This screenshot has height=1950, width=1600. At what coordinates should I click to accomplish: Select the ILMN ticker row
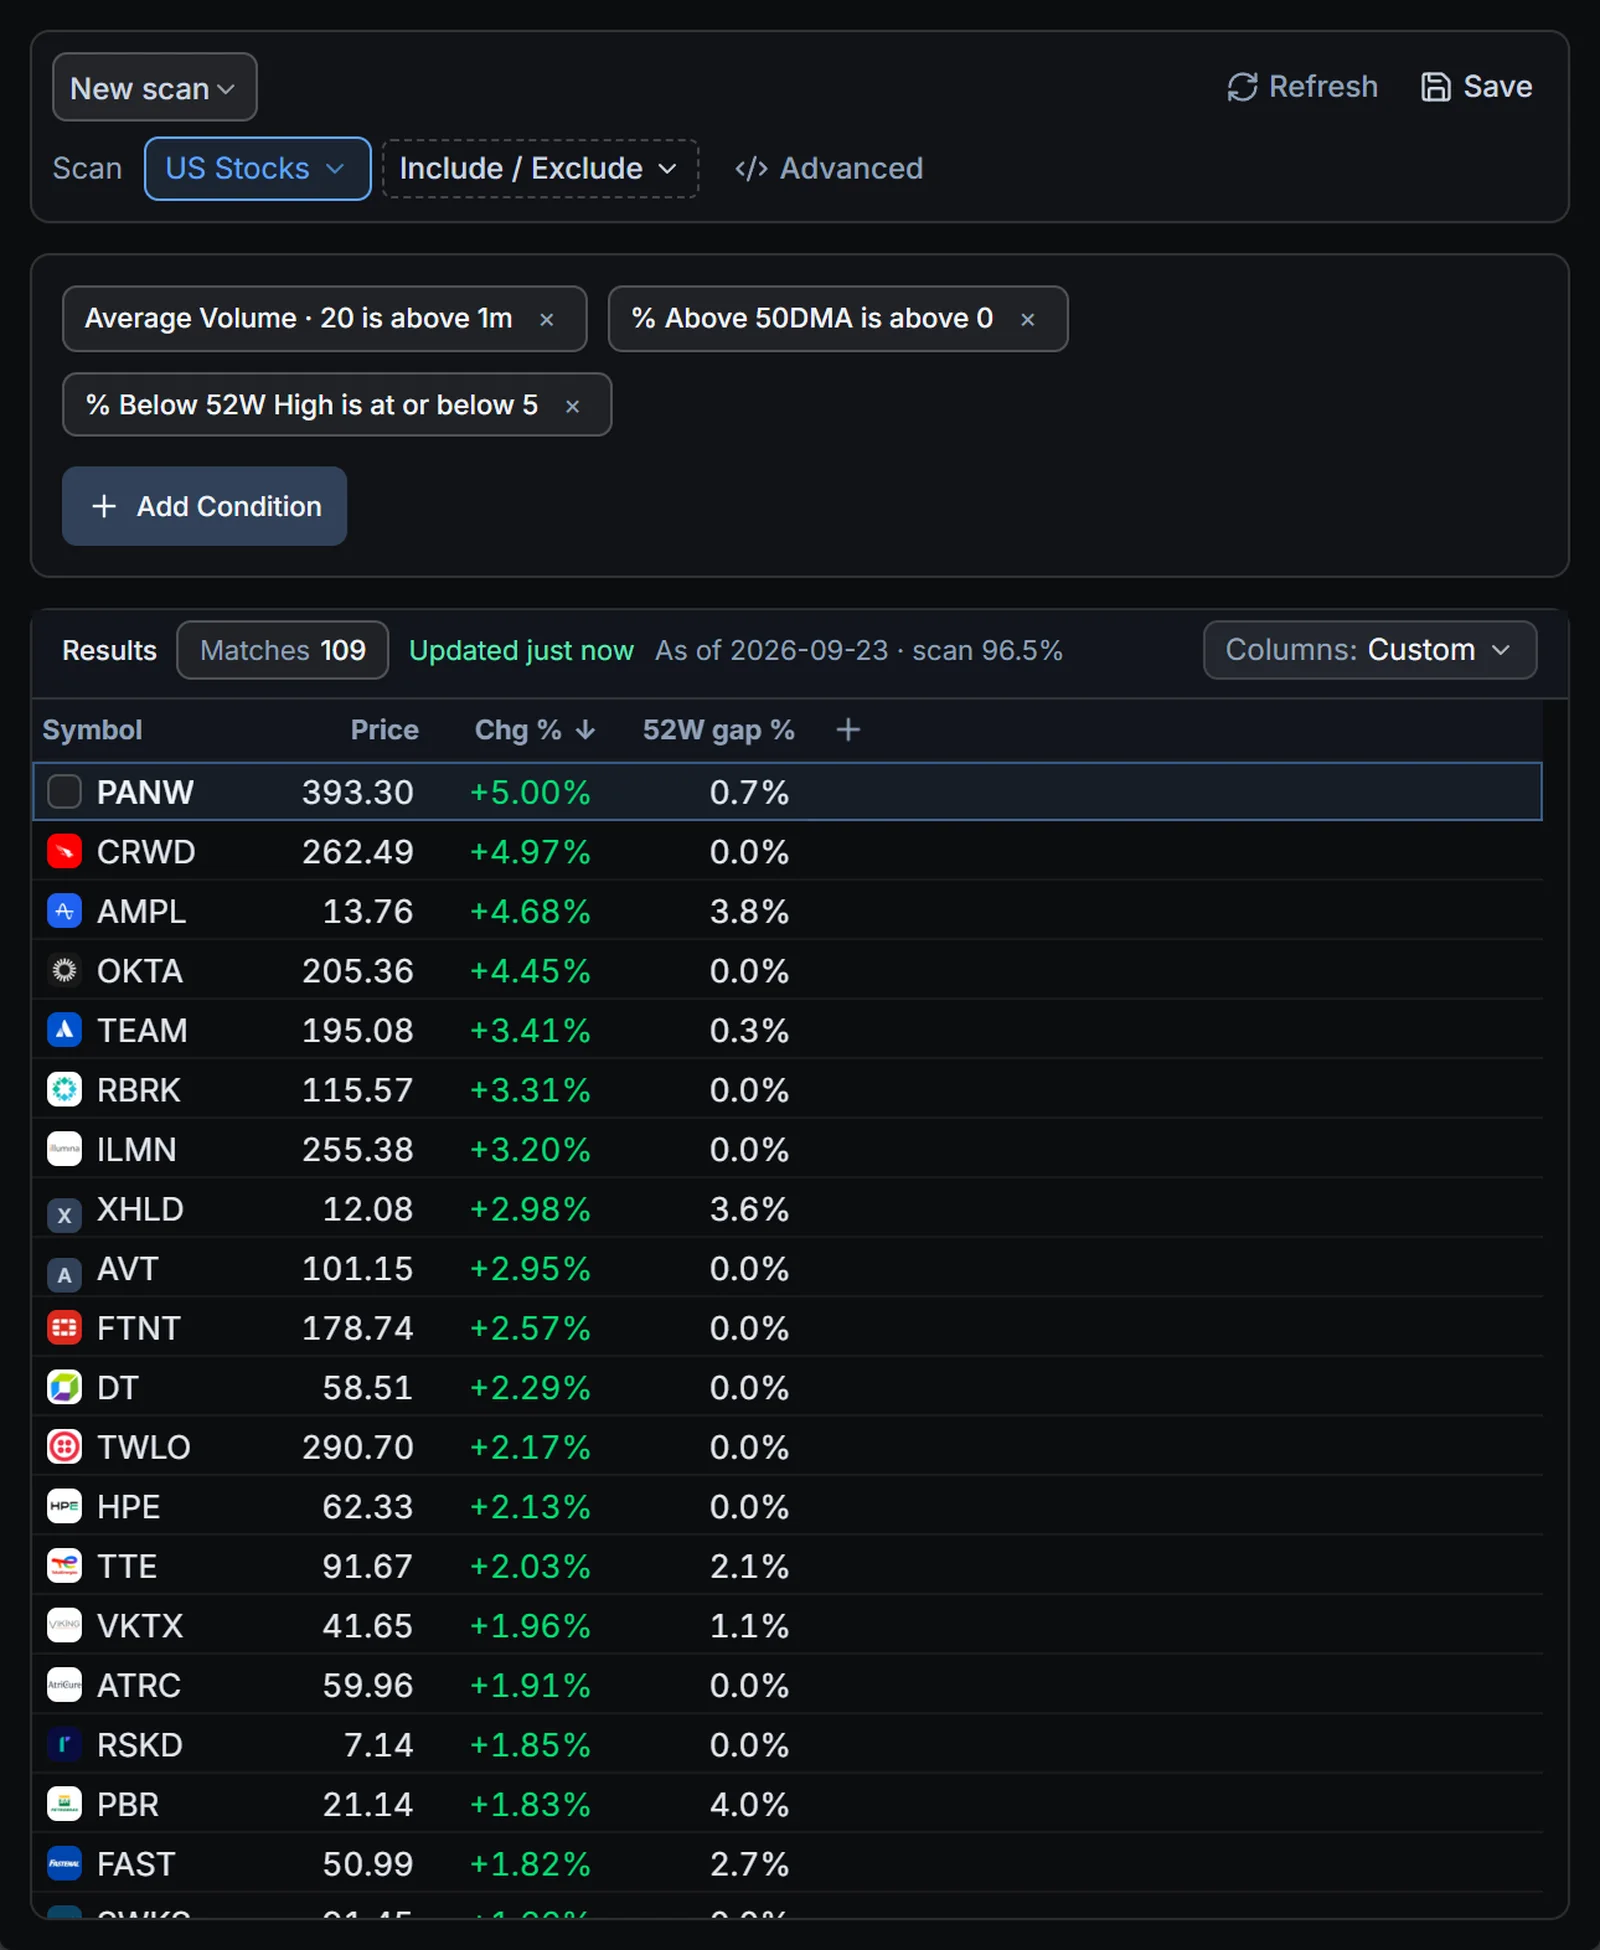(787, 1149)
